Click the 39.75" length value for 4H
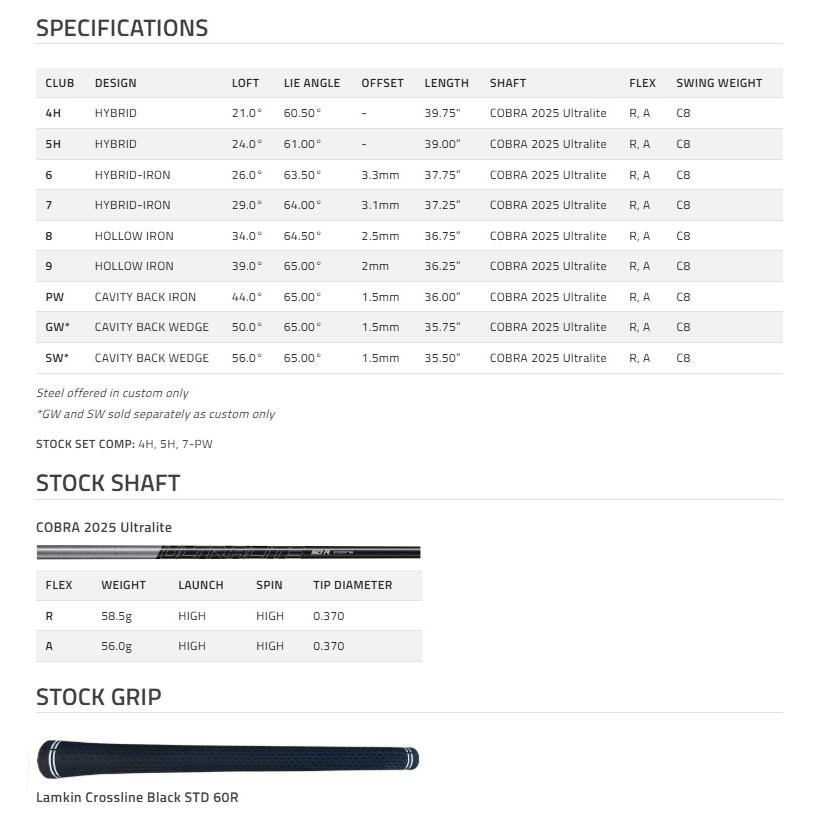 [x=442, y=113]
